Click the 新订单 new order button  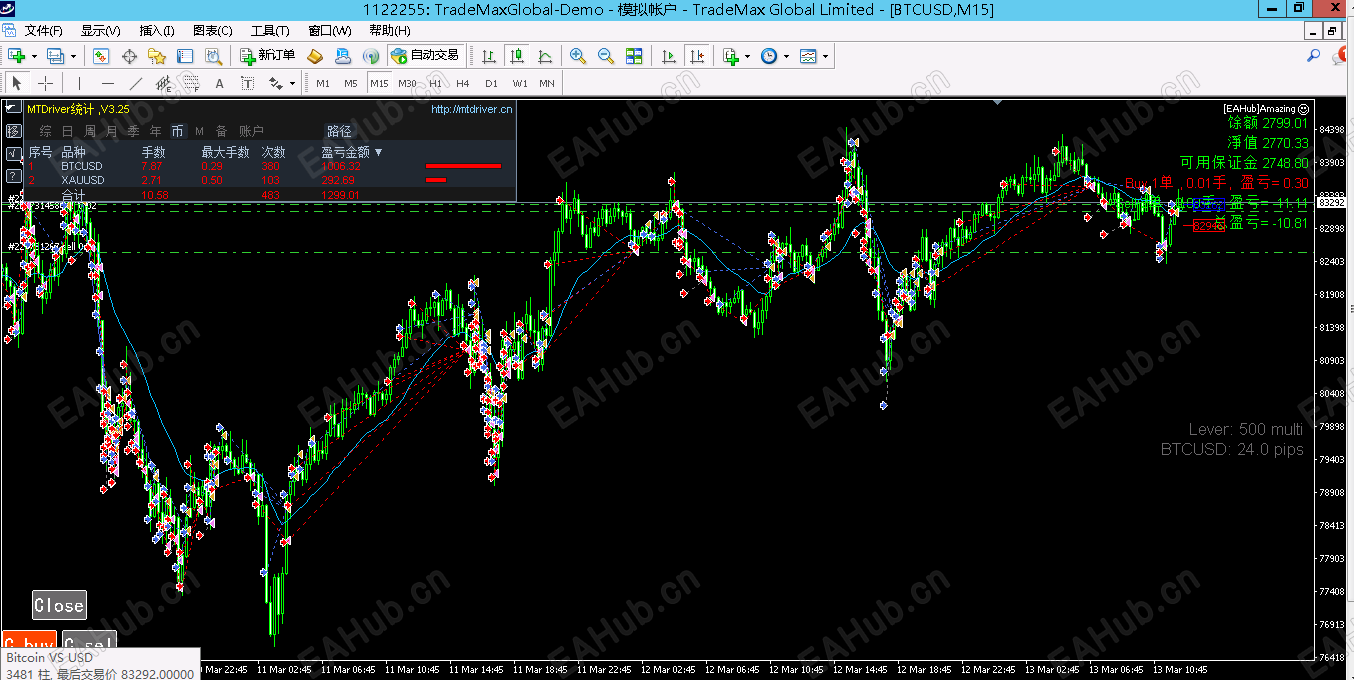(x=268, y=56)
